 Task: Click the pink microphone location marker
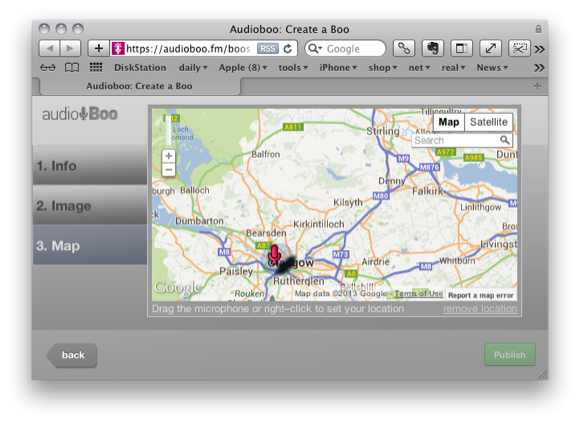pyautogui.click(x=274, y=254)
